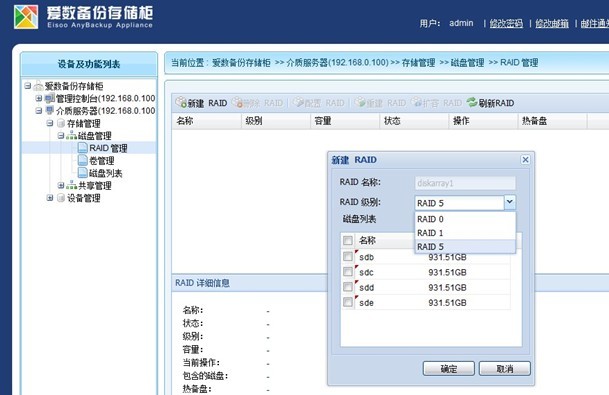Image resolution: width=609 pixels, height=395 pixels.
Task: Click the sde disk name cell
Action: pyautogui.click(x=366, y=303)
